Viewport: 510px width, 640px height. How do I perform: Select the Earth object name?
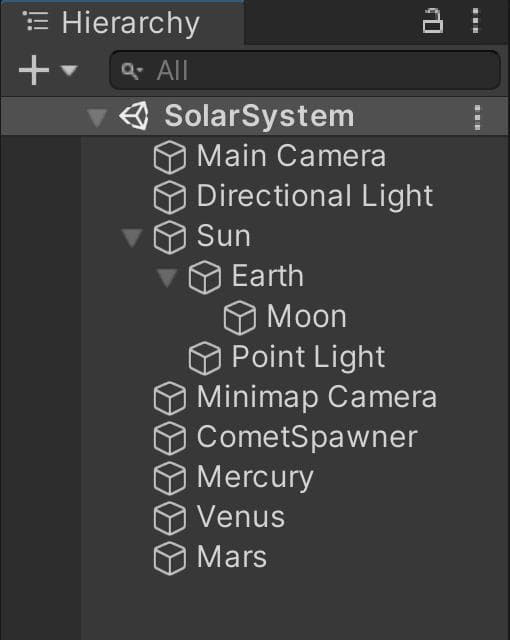pyautogui.click(x=268, y=276)
